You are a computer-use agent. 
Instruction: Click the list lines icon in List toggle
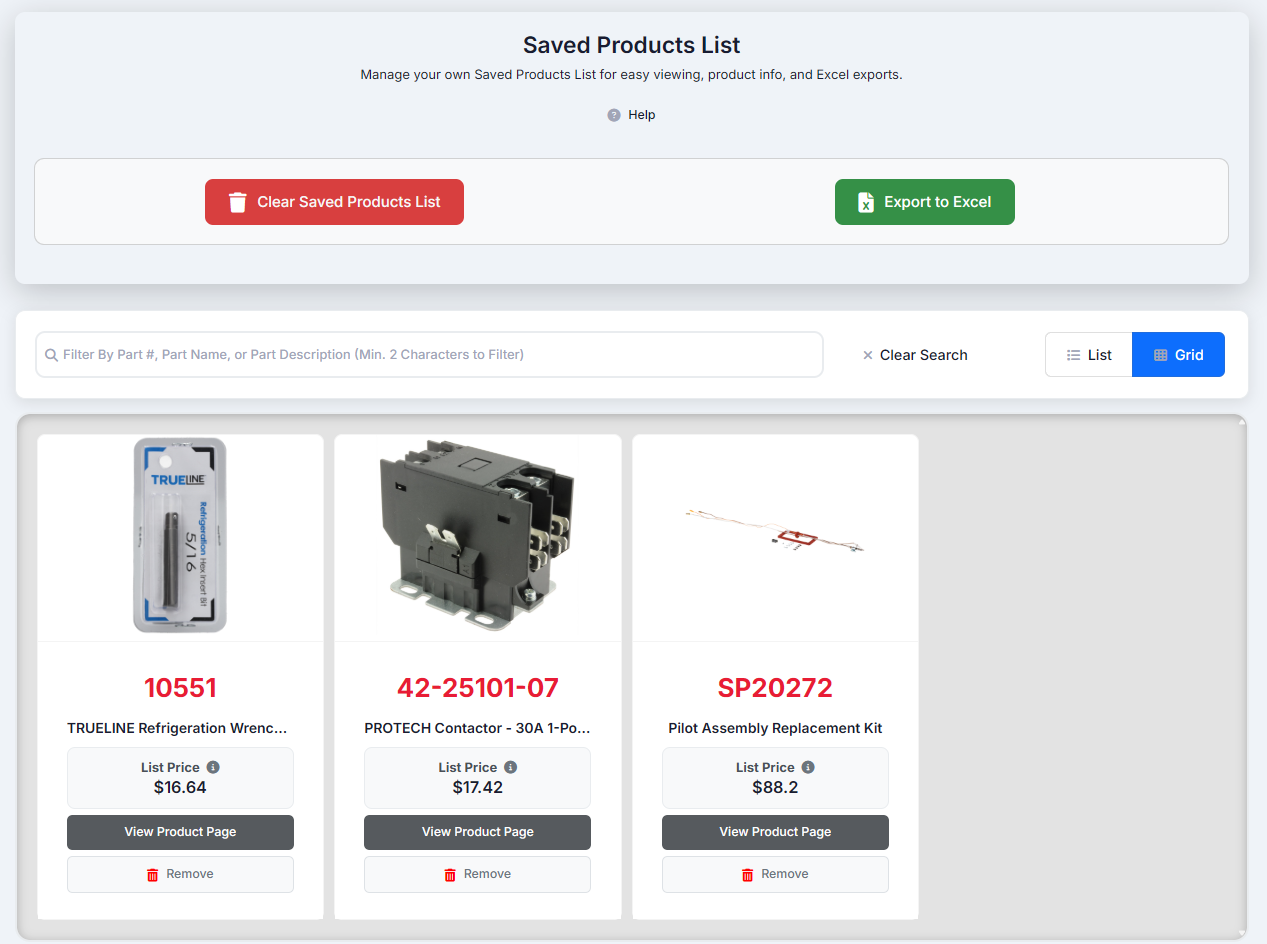click(x=1074, y=355)
